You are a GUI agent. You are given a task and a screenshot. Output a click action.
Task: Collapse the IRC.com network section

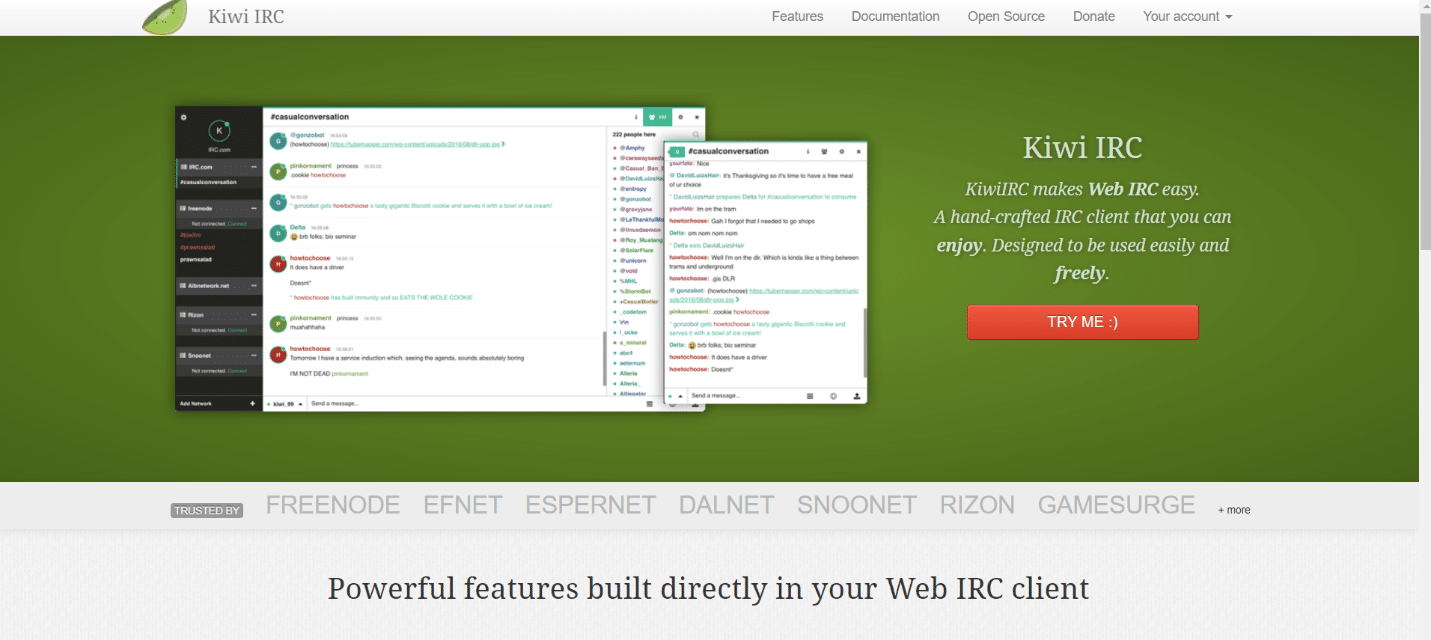253,167
